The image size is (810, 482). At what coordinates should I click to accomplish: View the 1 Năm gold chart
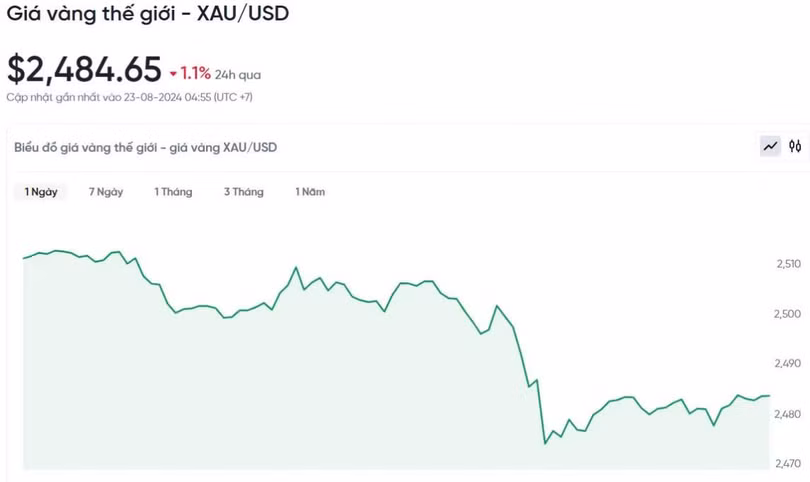(310, 192)
